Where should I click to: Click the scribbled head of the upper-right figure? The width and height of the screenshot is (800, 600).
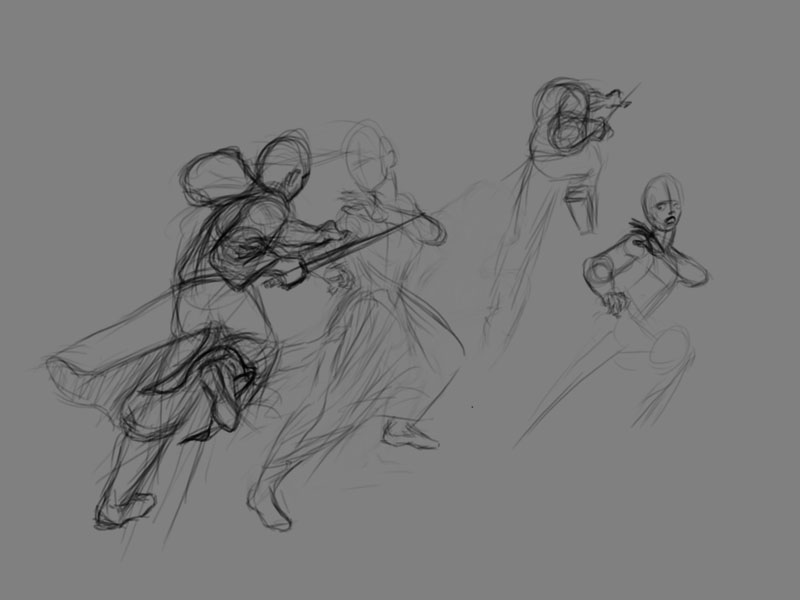pyautogui.click(x=566, y=113)
